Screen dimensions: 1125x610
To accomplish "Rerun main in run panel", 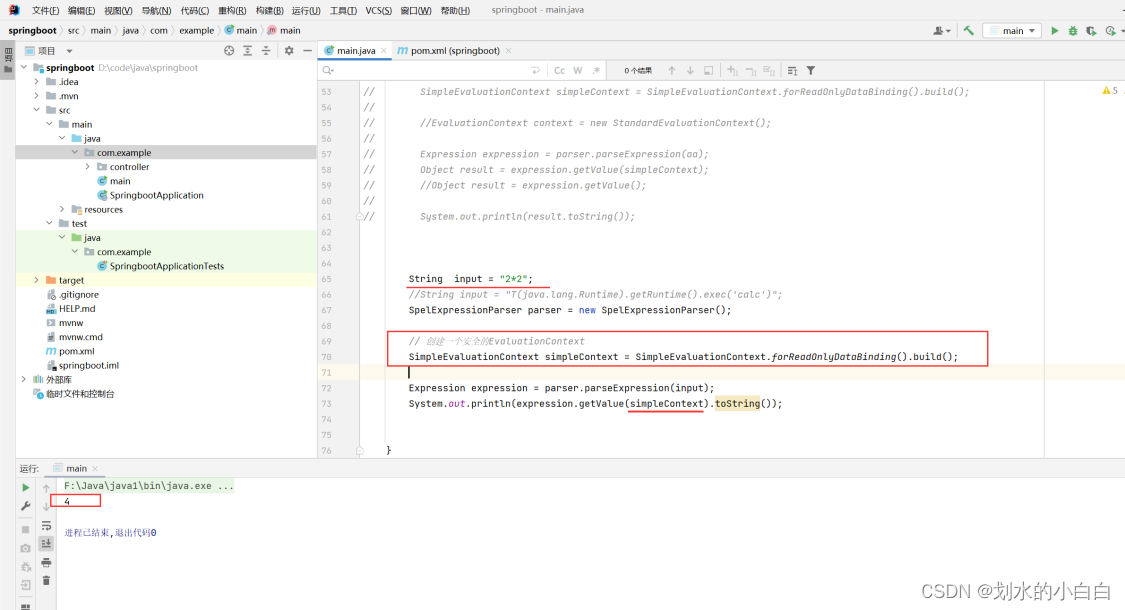I will point(26,487).
